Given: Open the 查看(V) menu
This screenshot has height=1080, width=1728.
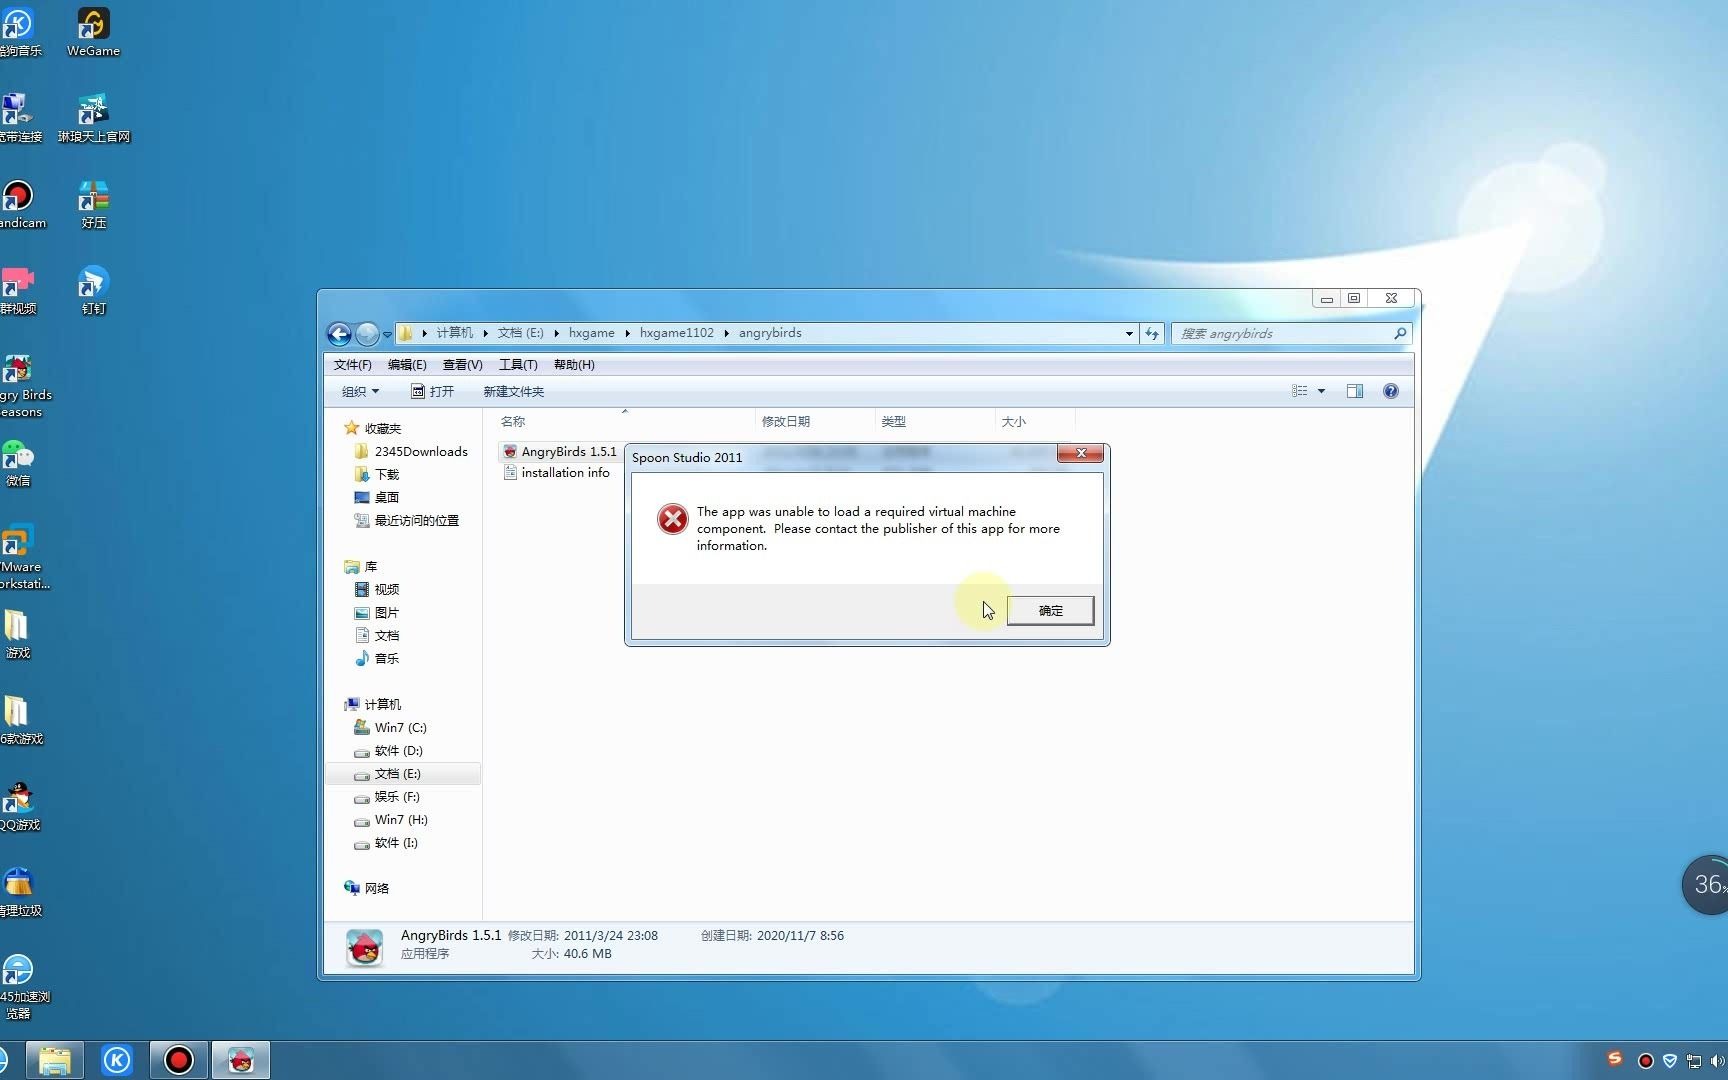Looking at the screenshot, I should coord(462,365).
